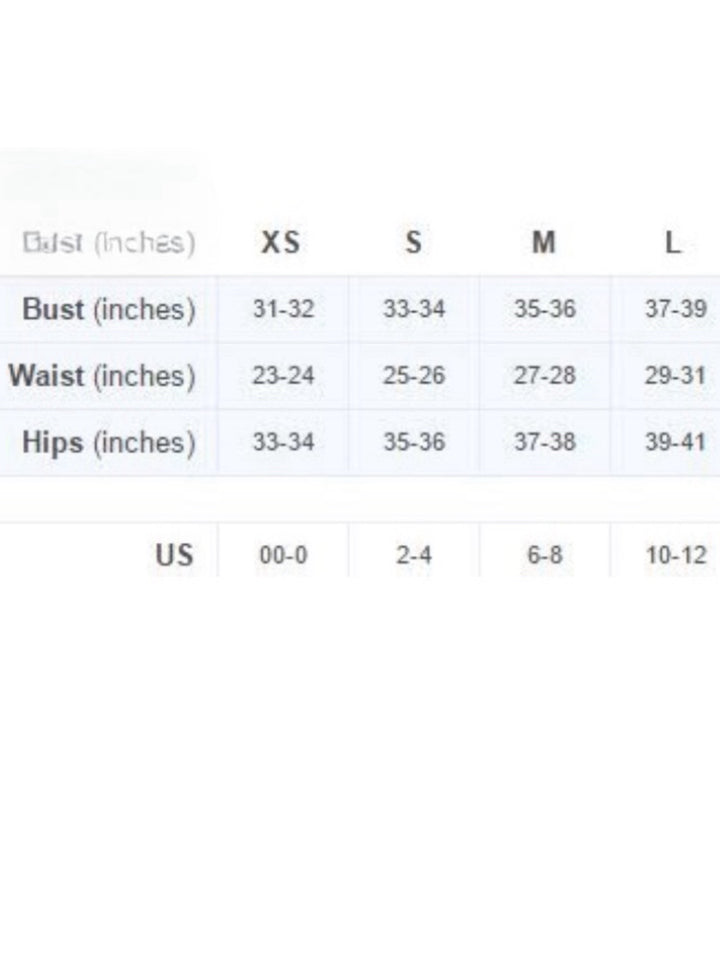This screenshot has width=720, height=960.
Task: Select the US size 10-12 cell
Action: pos(675,555)
